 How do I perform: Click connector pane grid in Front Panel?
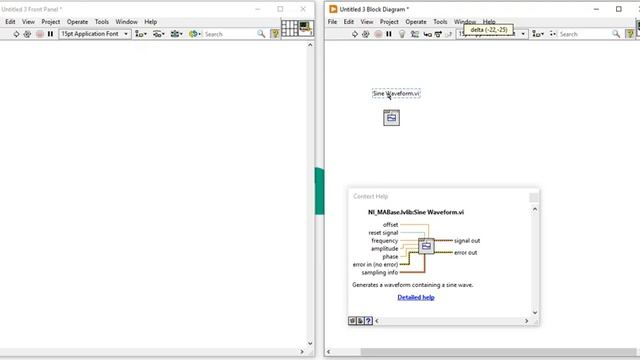pos(289,29)
